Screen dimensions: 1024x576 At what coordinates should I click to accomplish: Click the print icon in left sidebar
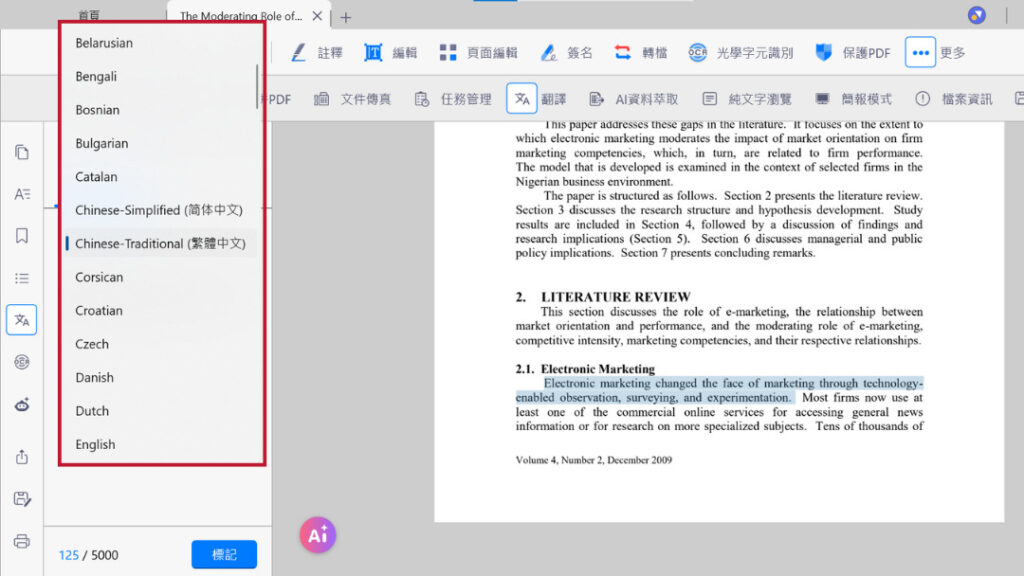pyautogui.click(x=21, y=541)
